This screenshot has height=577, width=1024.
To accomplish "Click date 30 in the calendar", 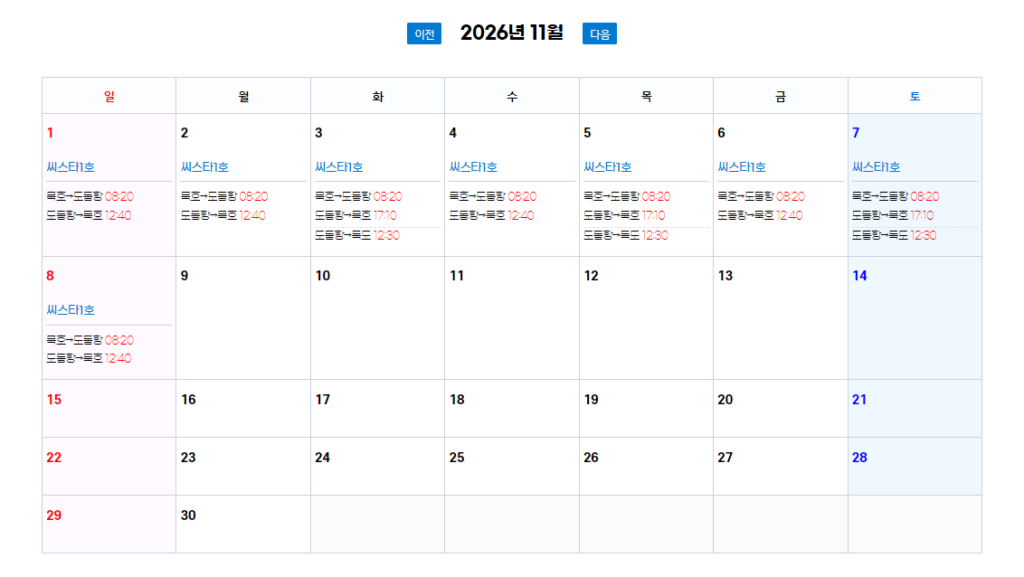I will point(189,516).
